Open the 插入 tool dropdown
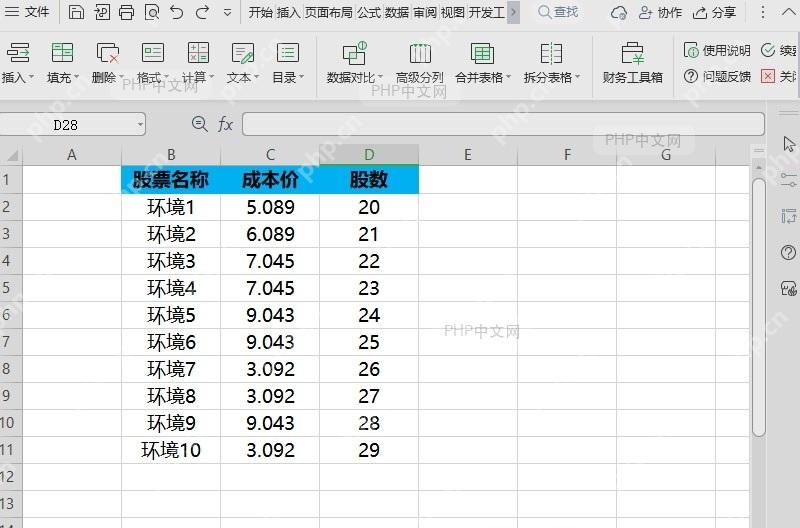The width and height of the screenshot is (800, 528). pyautogui.click(x=17, y=63)
